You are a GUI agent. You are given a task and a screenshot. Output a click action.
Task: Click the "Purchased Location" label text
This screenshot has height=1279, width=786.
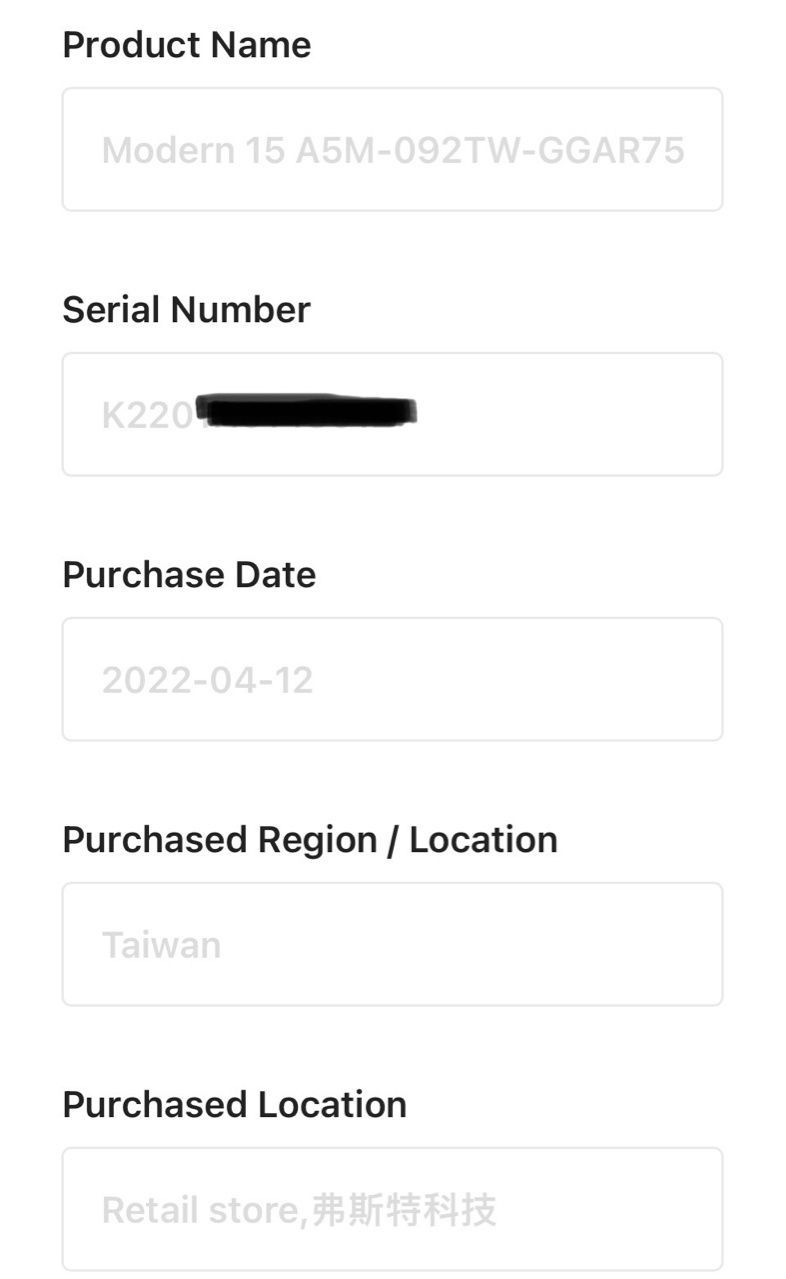234,1105
